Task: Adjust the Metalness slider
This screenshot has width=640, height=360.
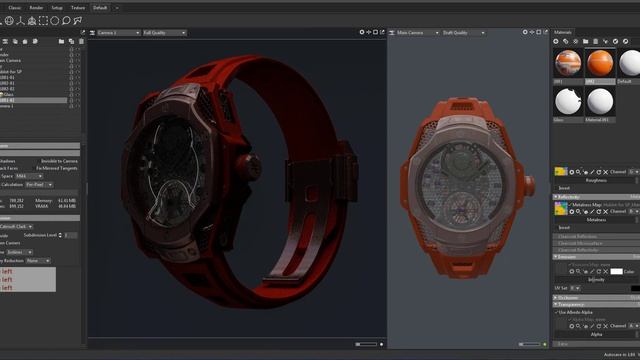Action: click(596, 220)
